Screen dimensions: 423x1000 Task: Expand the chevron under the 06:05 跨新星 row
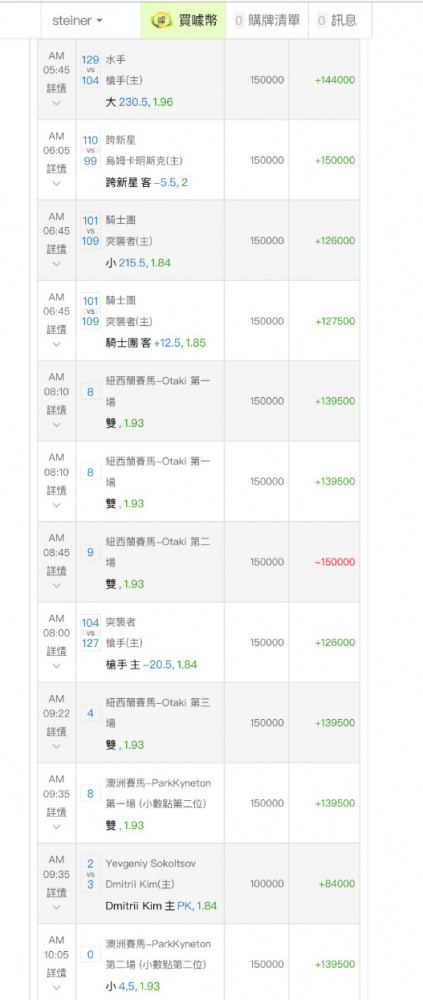click(57, 183)
